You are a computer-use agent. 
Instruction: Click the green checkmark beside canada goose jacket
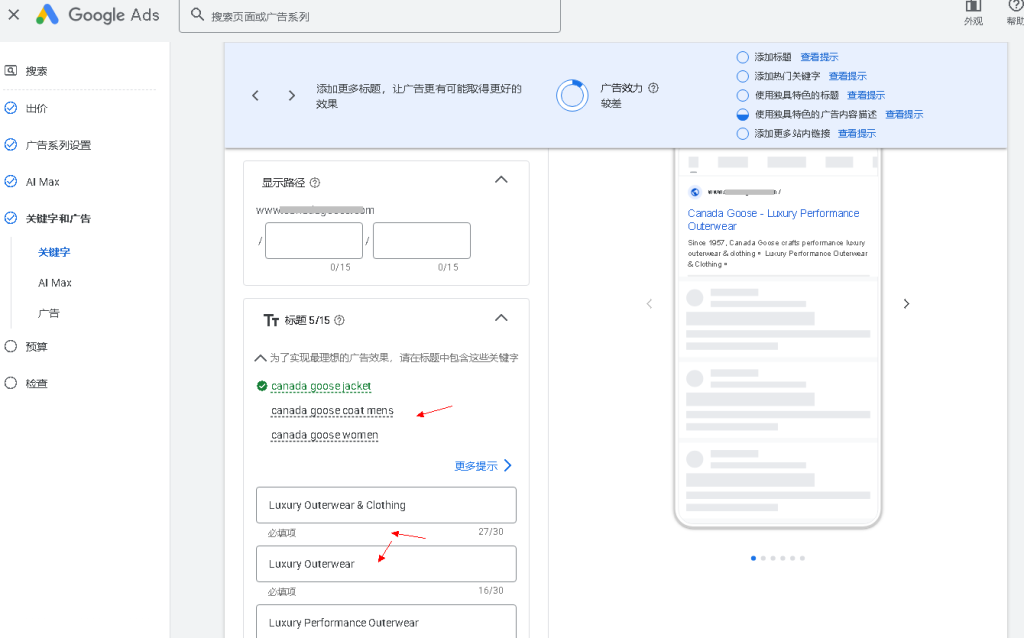click(x=262, y=386)
